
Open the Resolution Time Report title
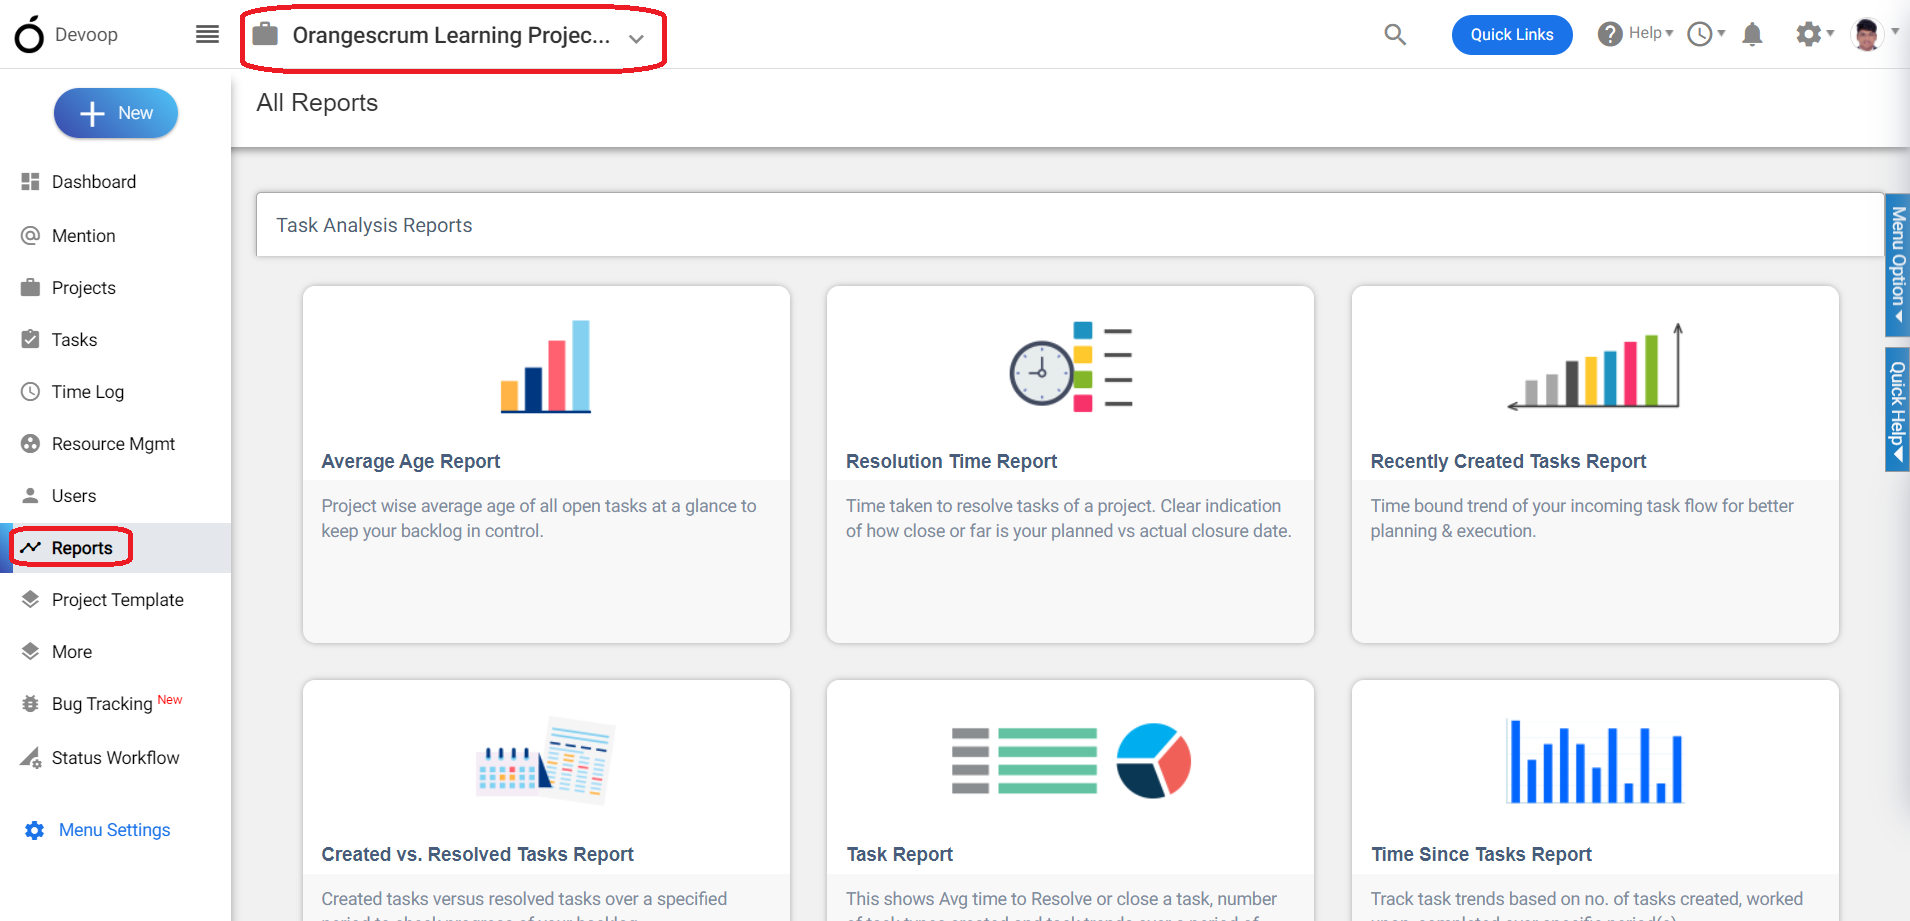point(951,461)
